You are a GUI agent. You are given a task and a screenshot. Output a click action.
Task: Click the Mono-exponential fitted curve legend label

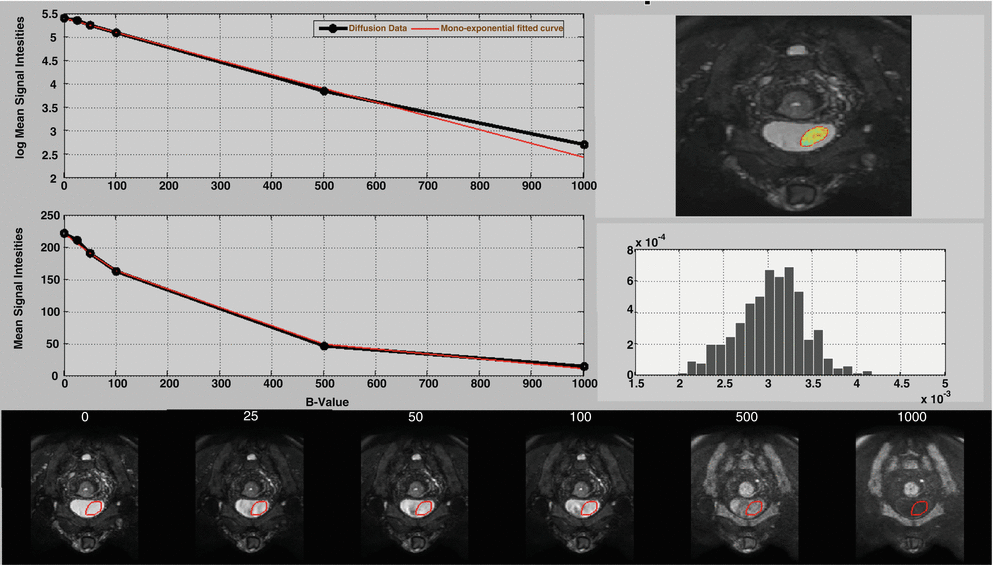[x=501, y=29]
